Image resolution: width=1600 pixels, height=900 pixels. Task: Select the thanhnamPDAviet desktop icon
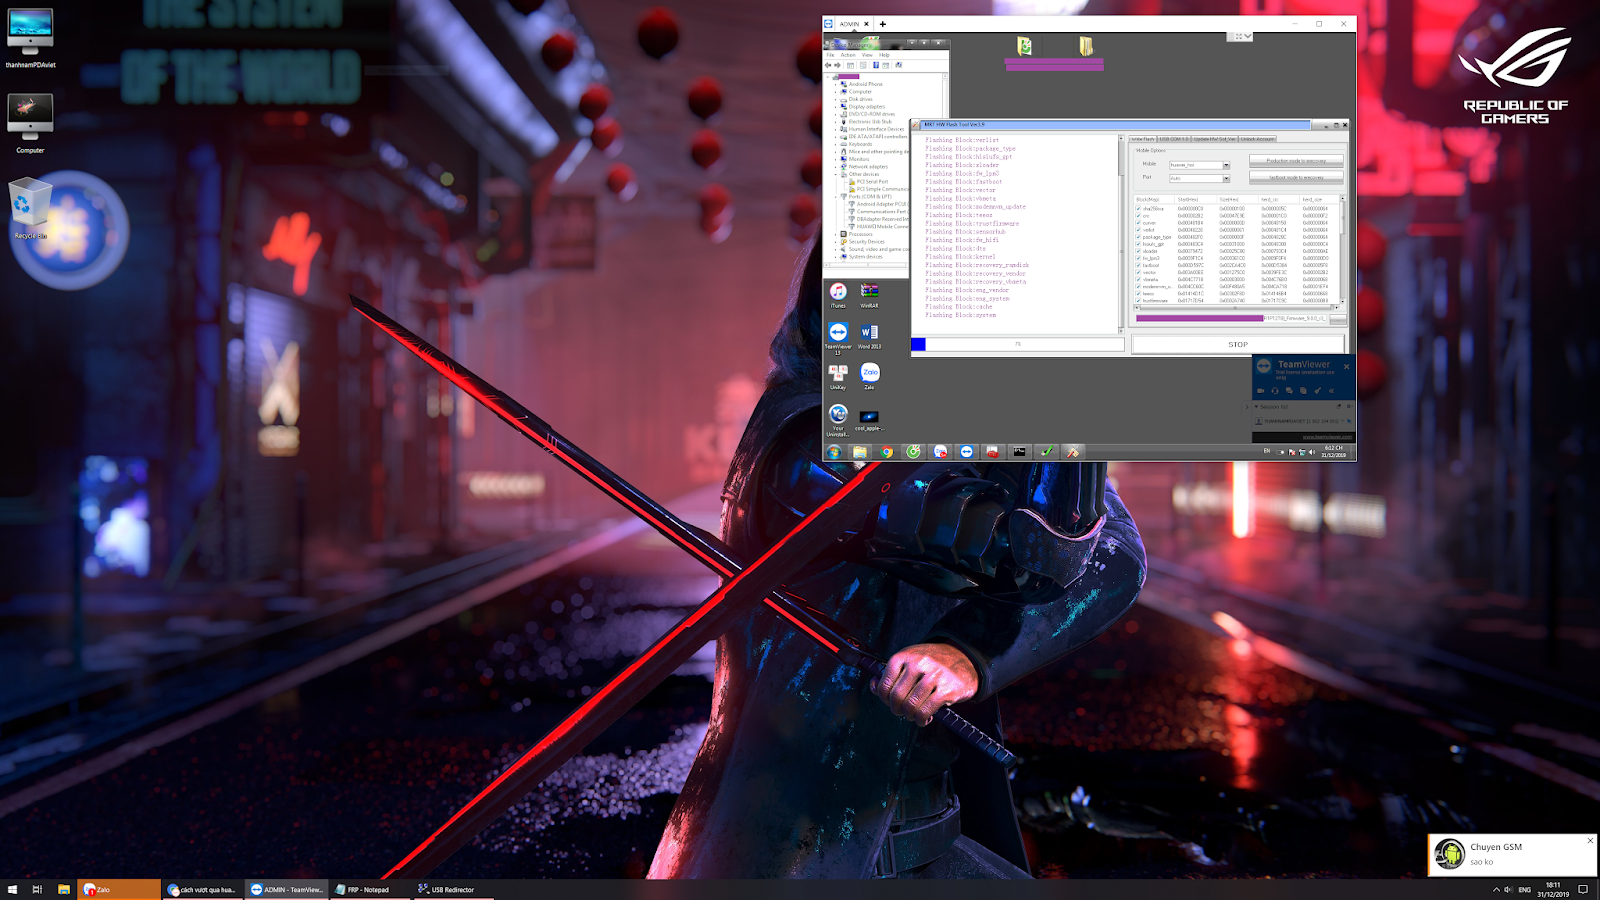pos(30,39)
